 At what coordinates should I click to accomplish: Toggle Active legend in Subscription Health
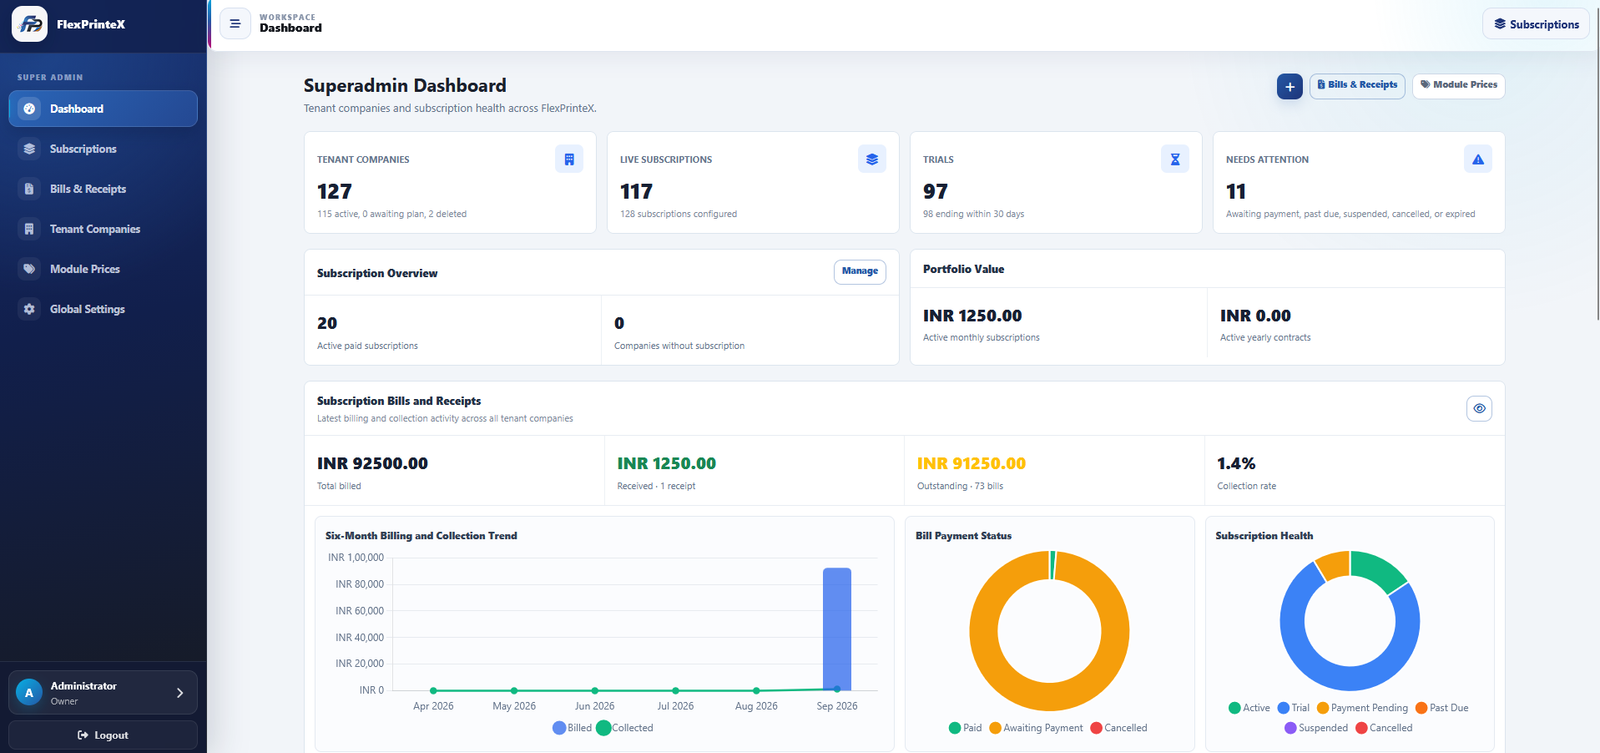point(1249,708)
